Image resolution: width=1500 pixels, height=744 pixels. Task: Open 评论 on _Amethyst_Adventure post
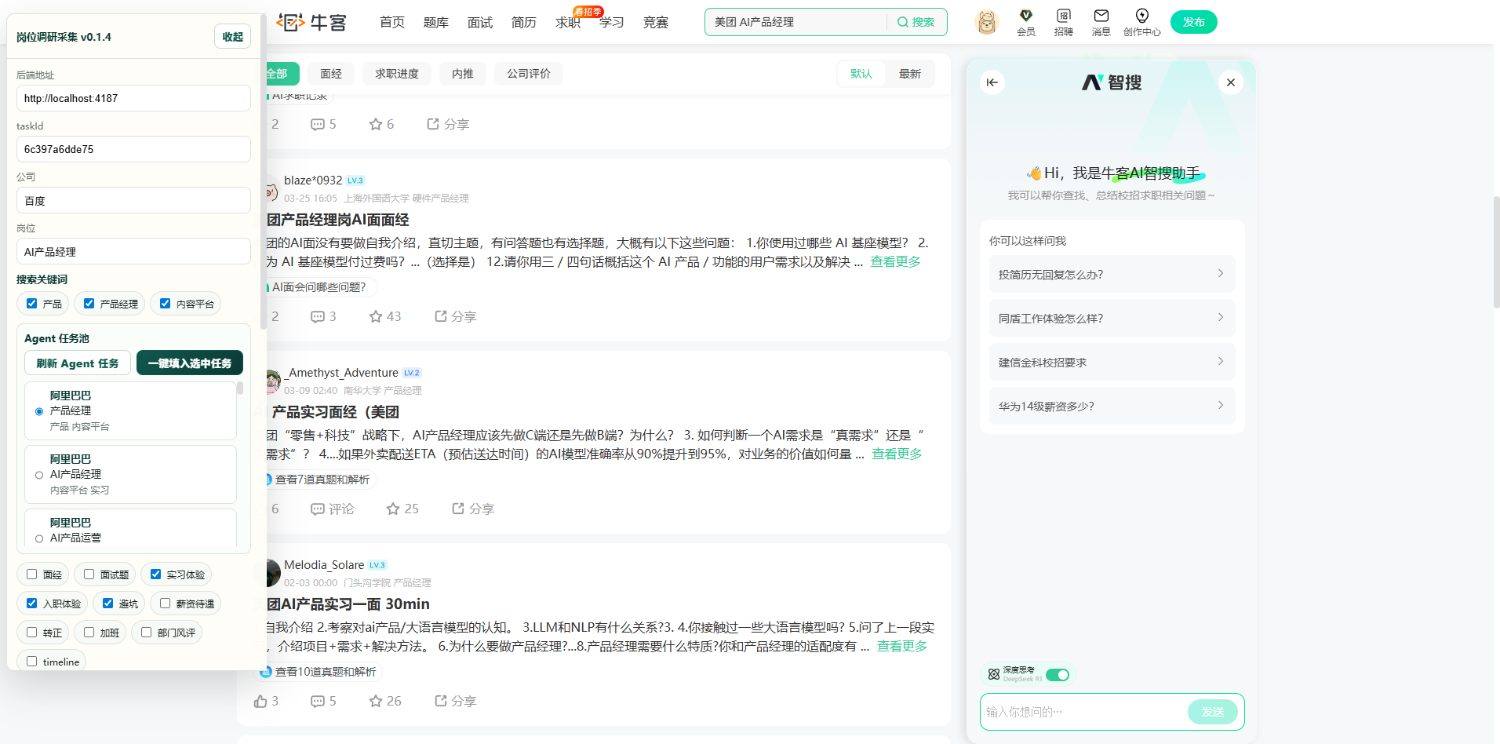(332, 509)
